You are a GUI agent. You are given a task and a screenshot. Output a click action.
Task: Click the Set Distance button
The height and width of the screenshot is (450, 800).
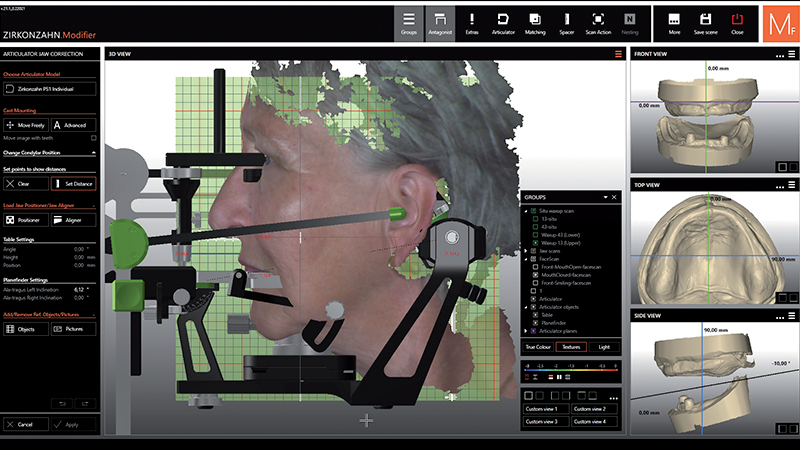click(74, 184)
